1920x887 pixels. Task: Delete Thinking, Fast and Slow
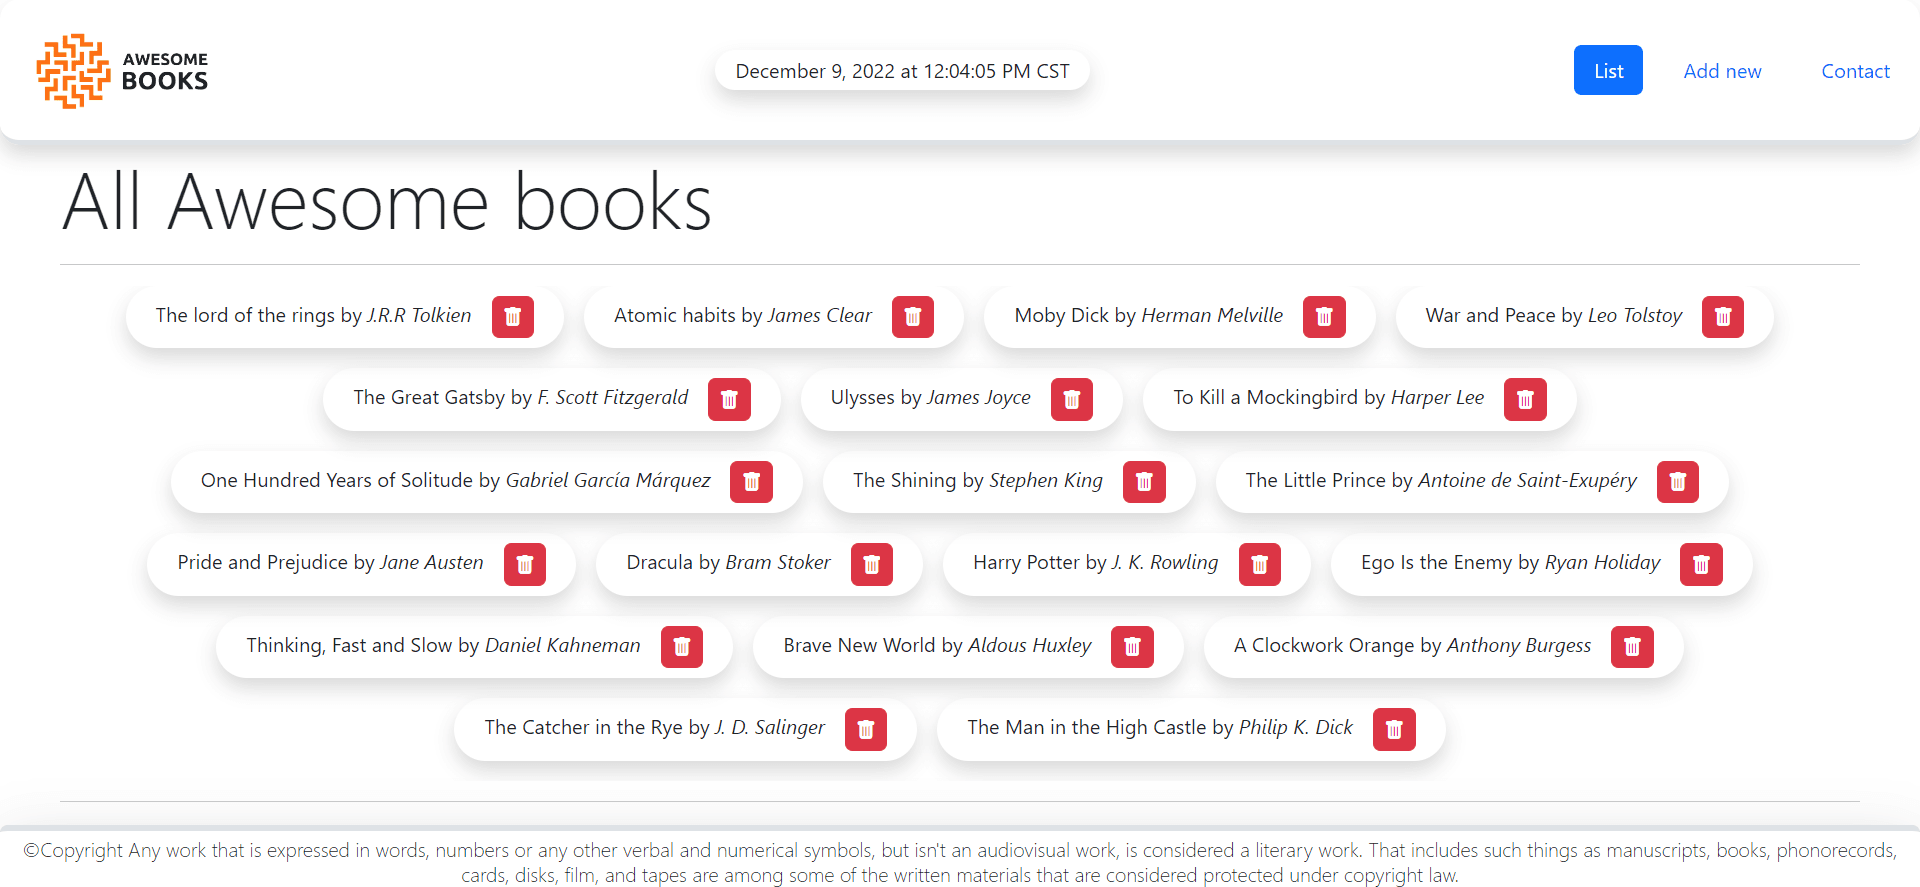[682, 647]
